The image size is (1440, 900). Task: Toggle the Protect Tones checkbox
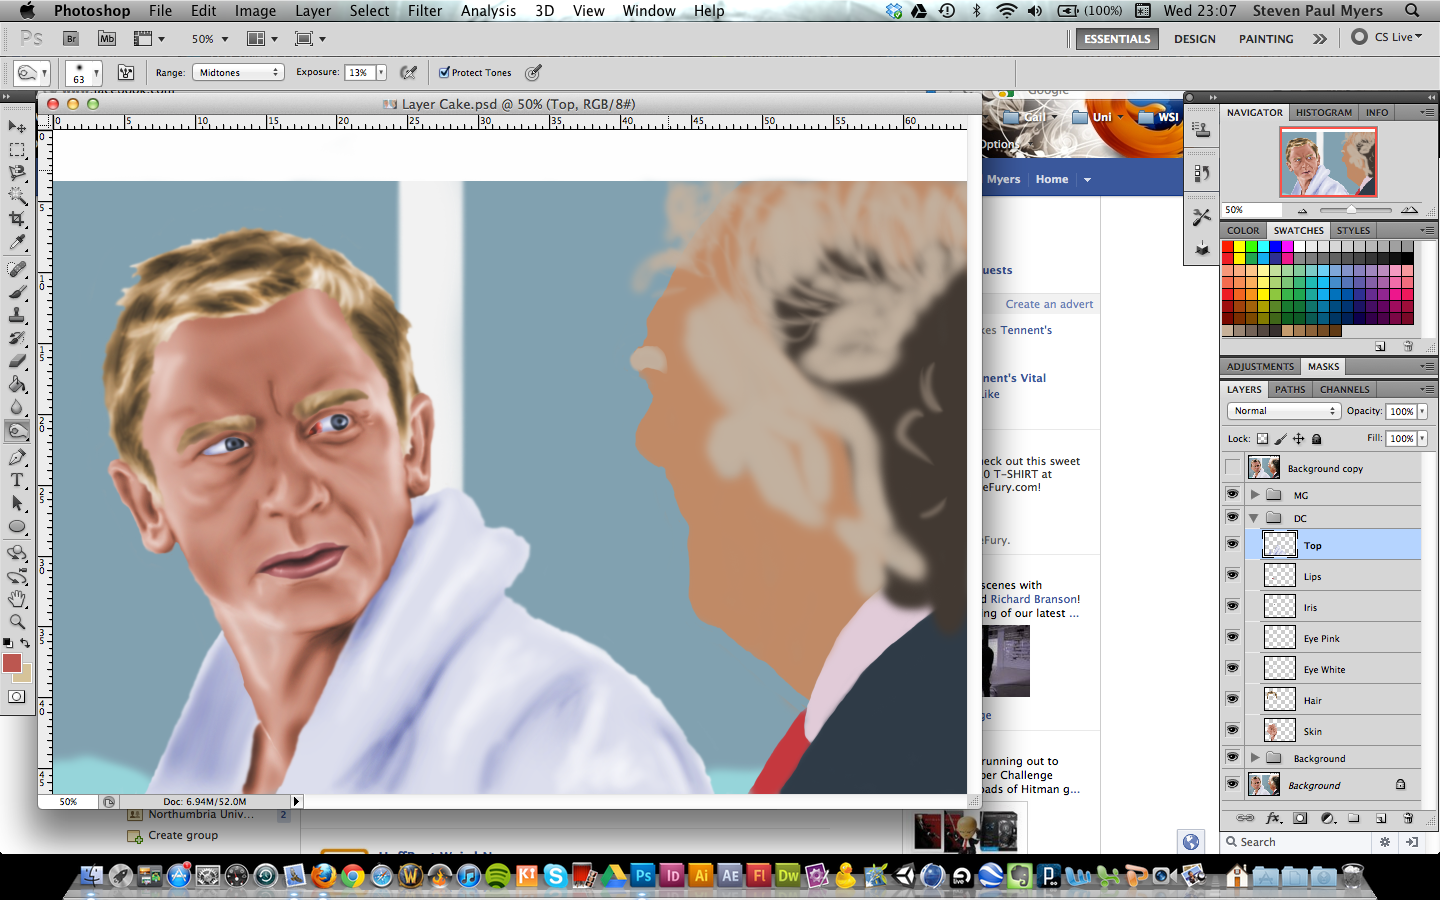pos(444,72)
